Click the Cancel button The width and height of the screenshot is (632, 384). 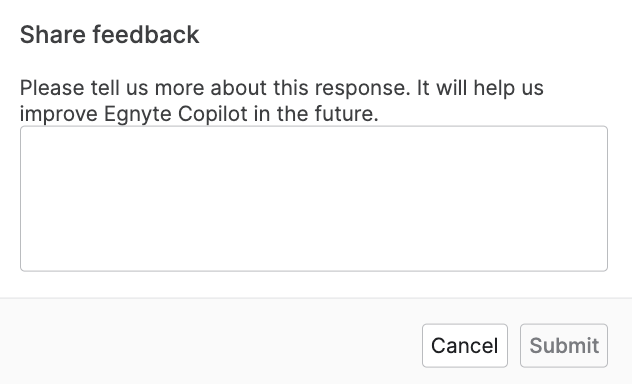coord(465,346)
